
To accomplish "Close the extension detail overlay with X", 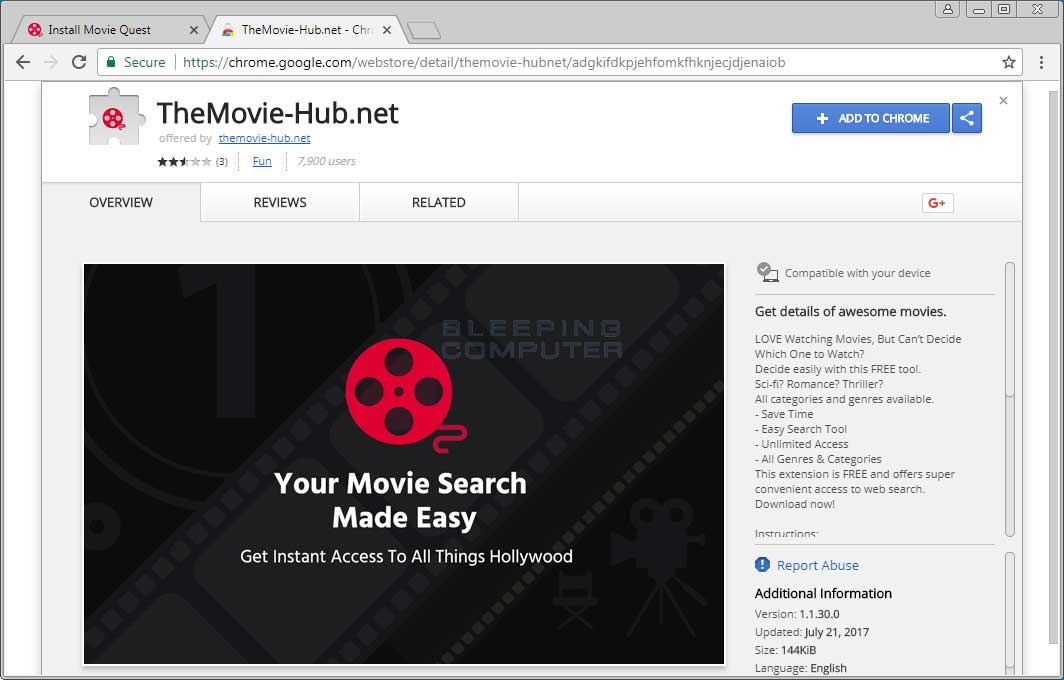I will click(x=1003, y=100).
